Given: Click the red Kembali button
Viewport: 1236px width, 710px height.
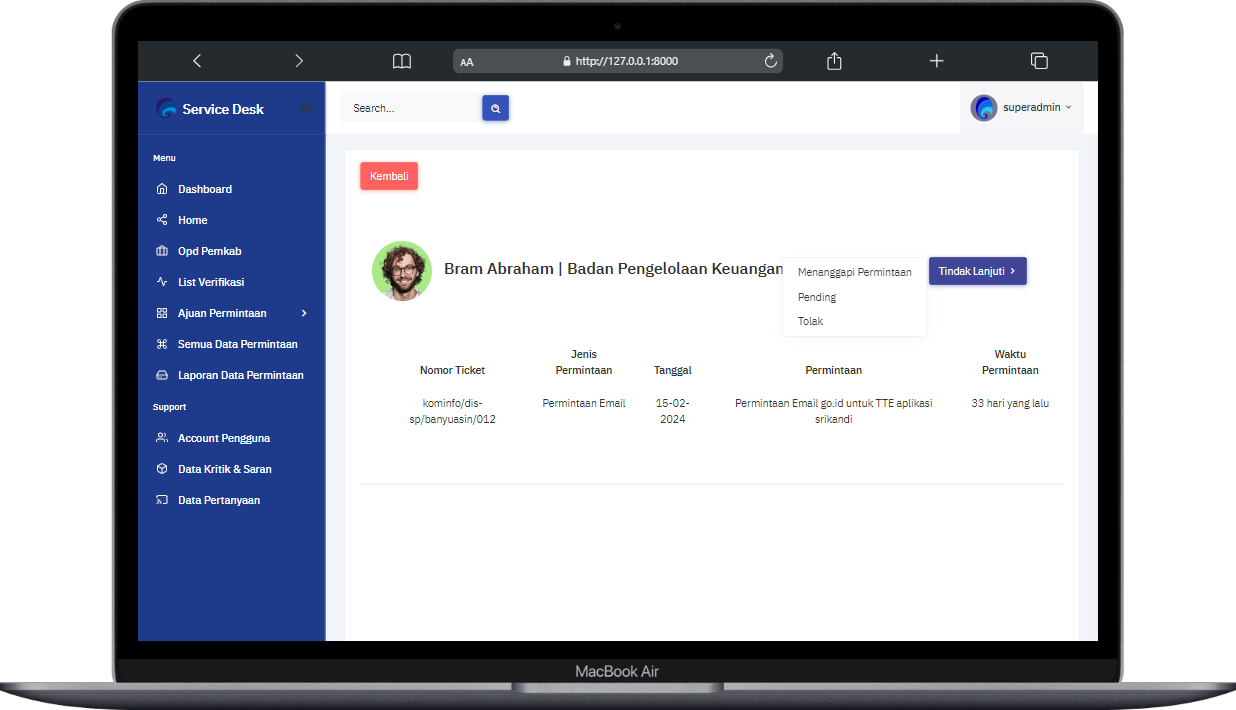Looking at the screenshot, I should pos(389,176).
